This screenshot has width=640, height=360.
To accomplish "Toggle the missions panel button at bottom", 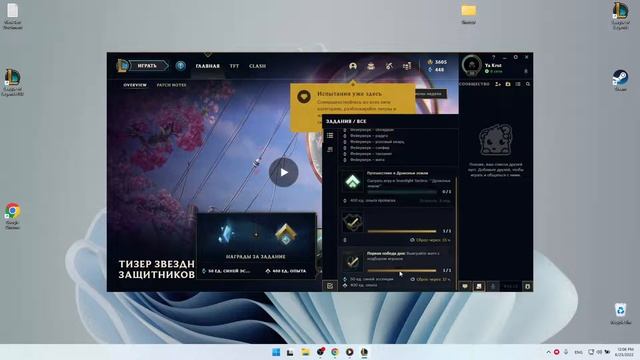I will (x=330, y=286).
